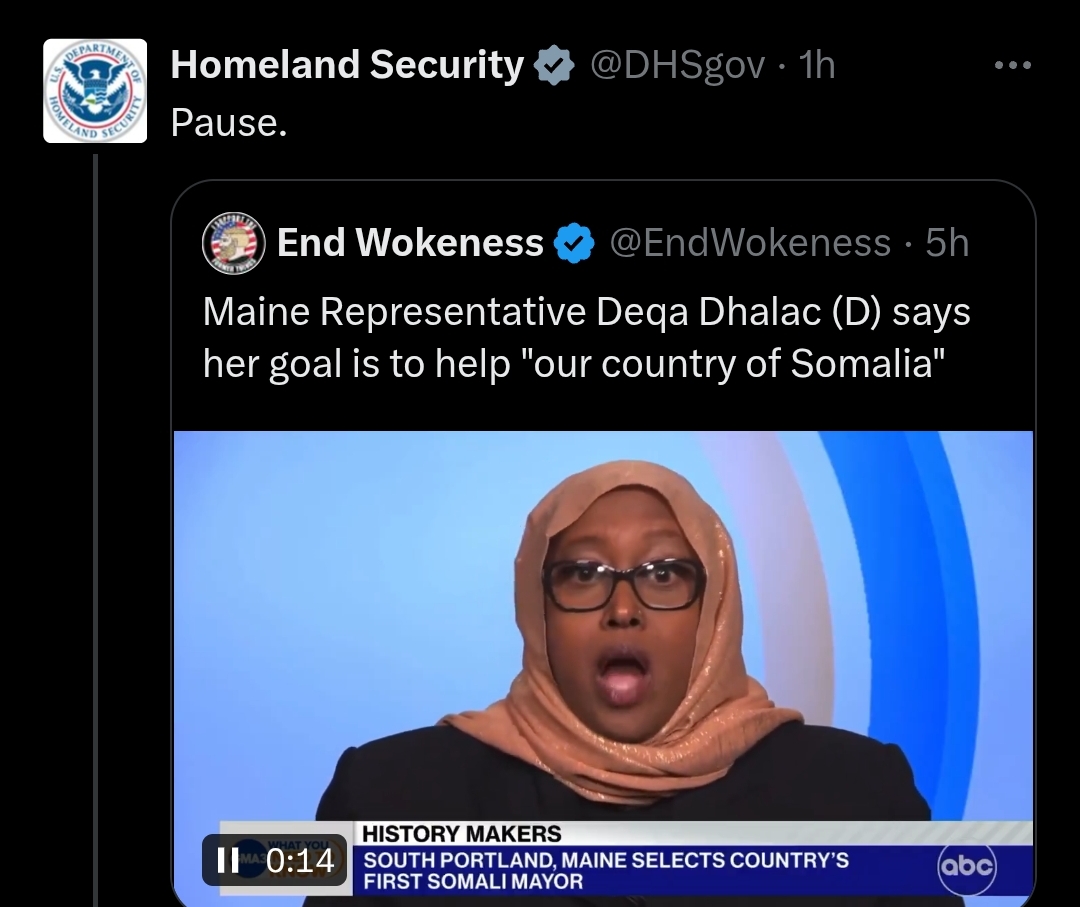
Task: Click the 5h timestamp of quoted post
Action: pos(947,242)
